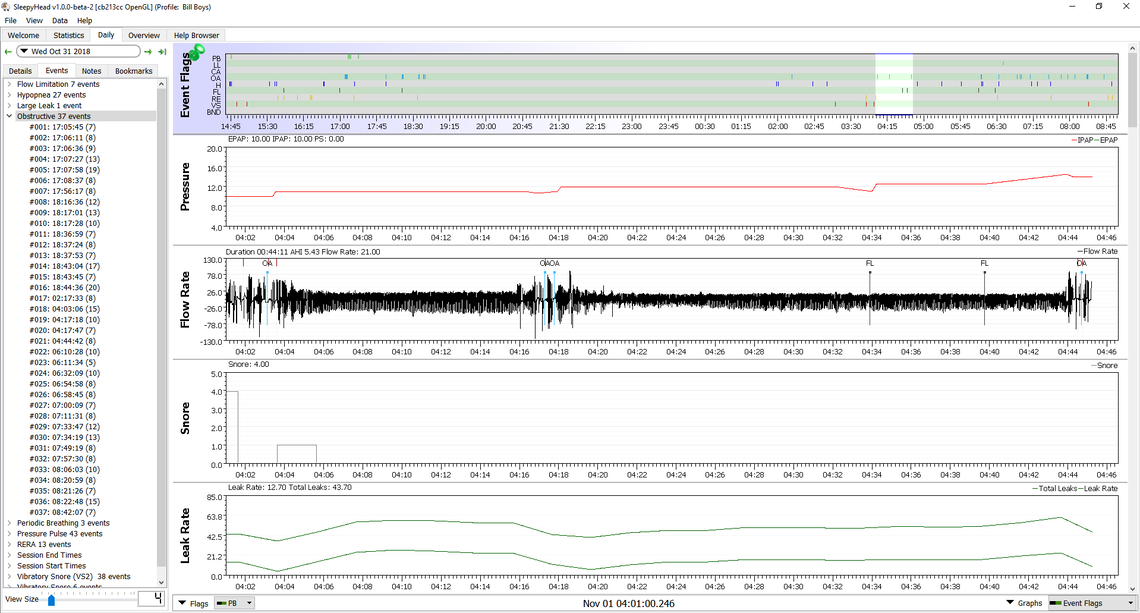Click the green pin on Event Flags graph
This screenshot has height=613, width=1140.
(196, 52)
